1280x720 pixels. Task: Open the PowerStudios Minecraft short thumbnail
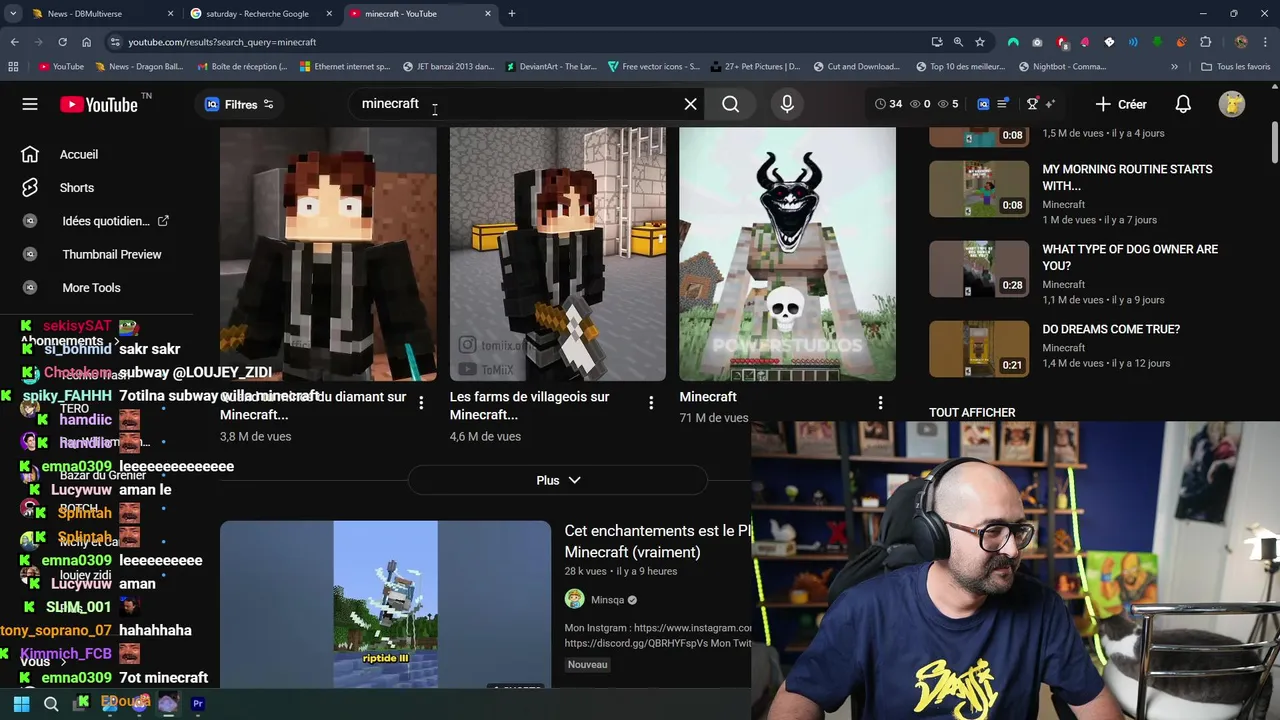pyautogui.click(x=787, y=254)
